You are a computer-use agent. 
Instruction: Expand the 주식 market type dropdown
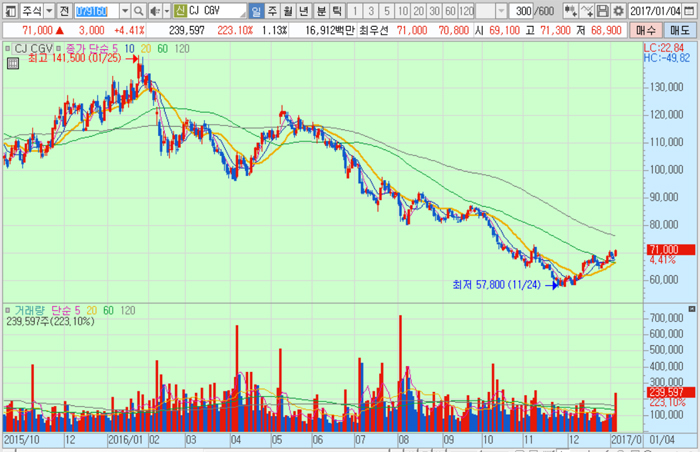49,10
